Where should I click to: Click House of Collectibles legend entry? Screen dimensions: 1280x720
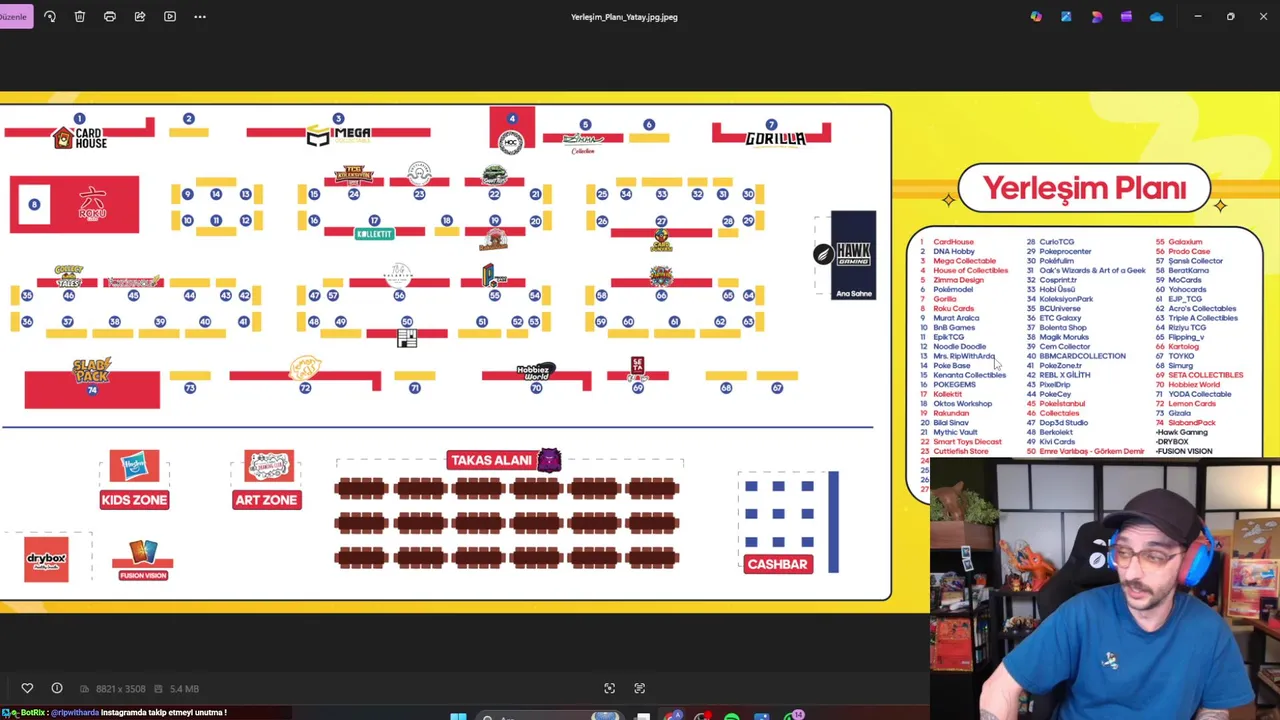[970, 270]
